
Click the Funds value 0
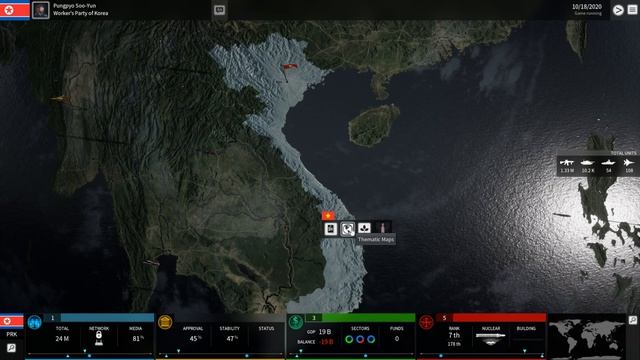[x=396, y=339]
